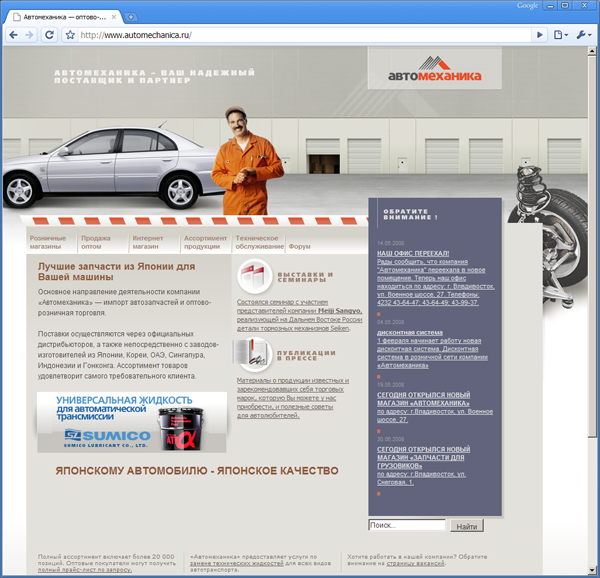This screenshot has width=600, height=578.
Task: Go back using the browser back arrow
Action: [x=13, y=35]
